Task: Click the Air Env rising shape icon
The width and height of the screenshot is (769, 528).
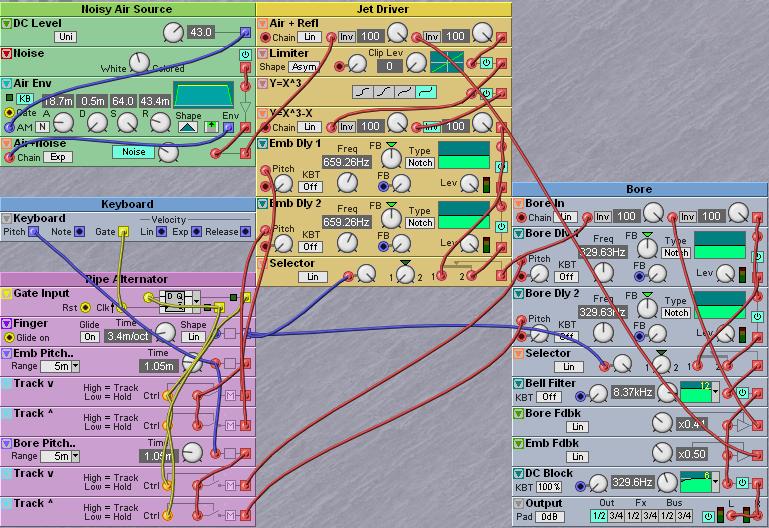Action: (x=188, y=127)
